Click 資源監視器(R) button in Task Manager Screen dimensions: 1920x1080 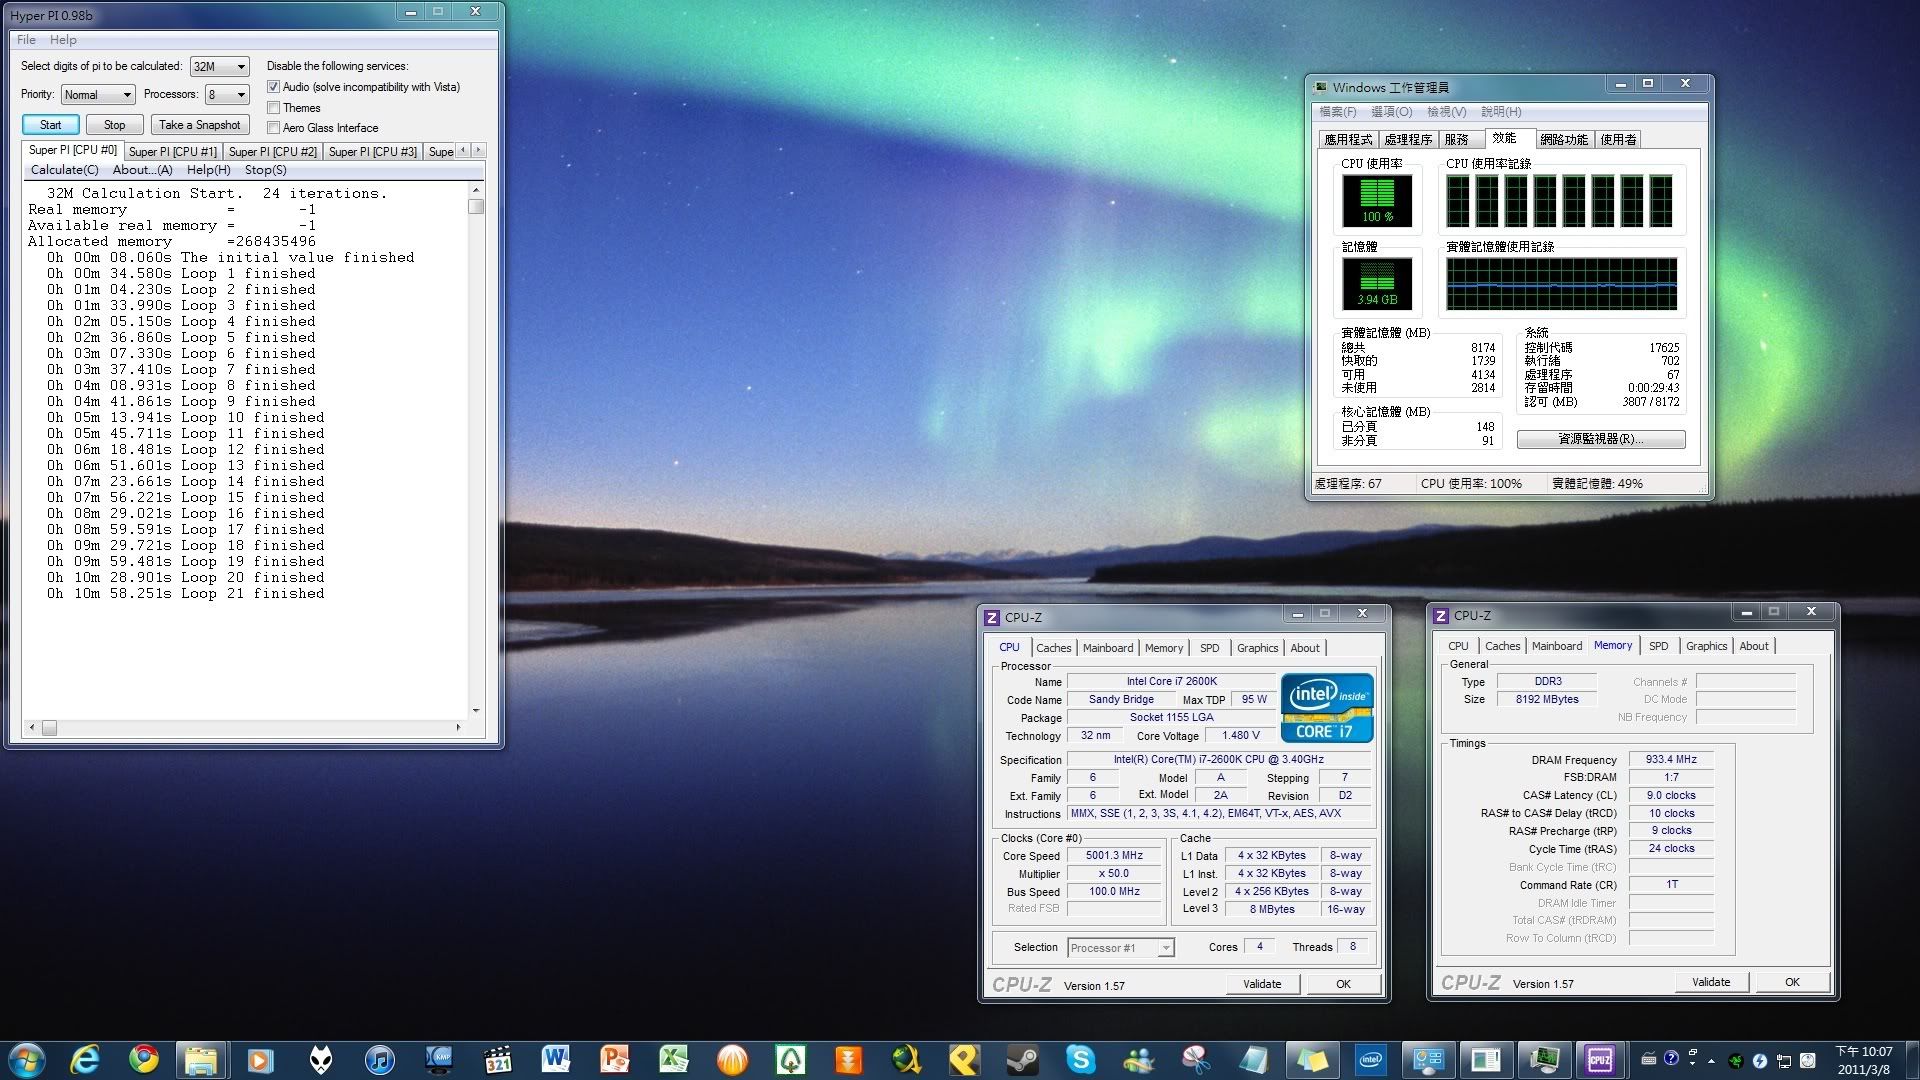pyautogui.click(x=1600, y=439)
